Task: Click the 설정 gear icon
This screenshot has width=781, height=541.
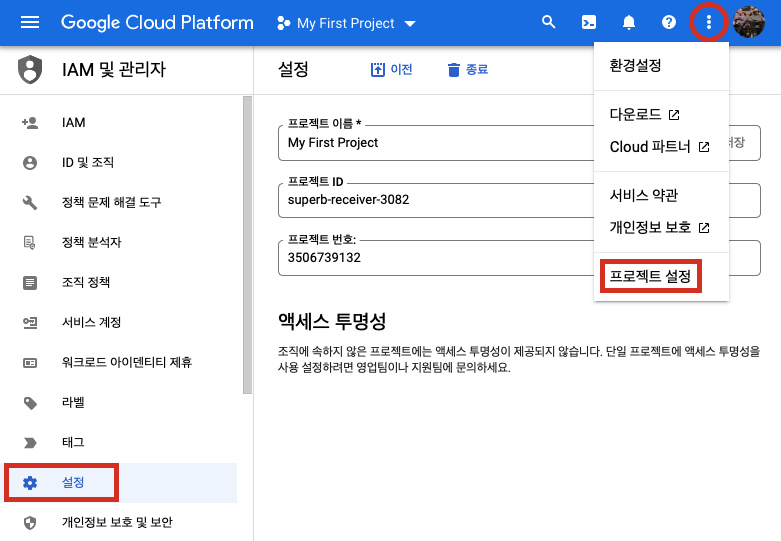Action: click(30, 483)
